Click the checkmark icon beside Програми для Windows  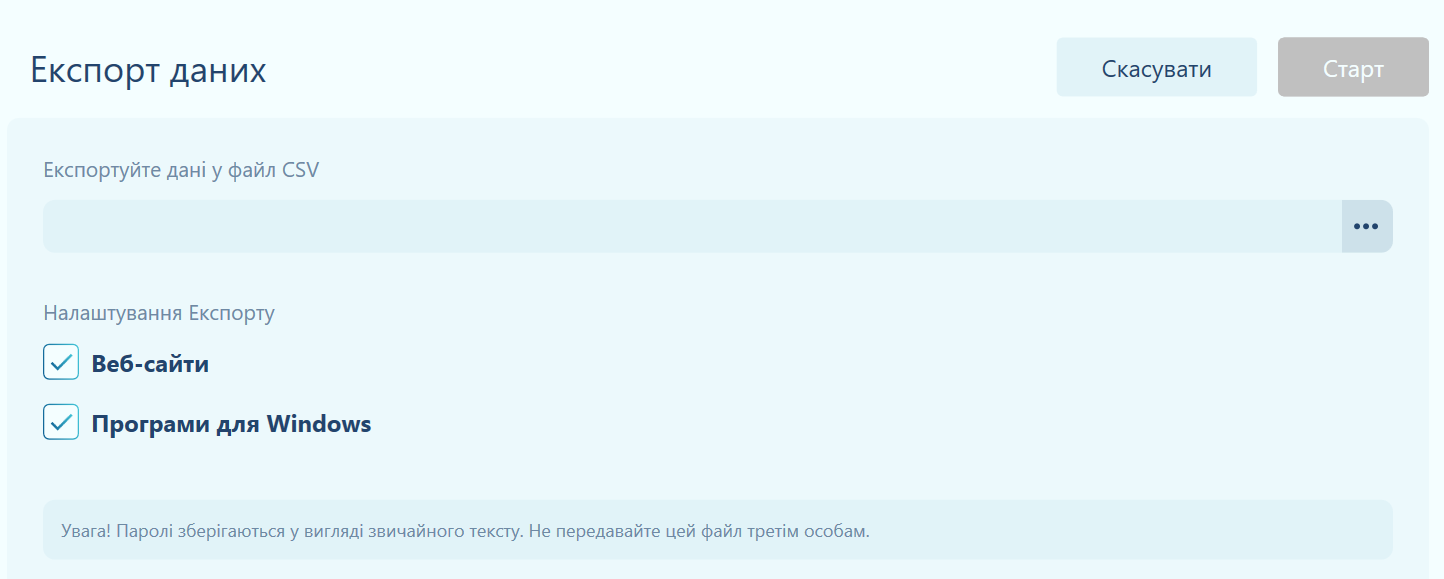click(x=61, y=422)
